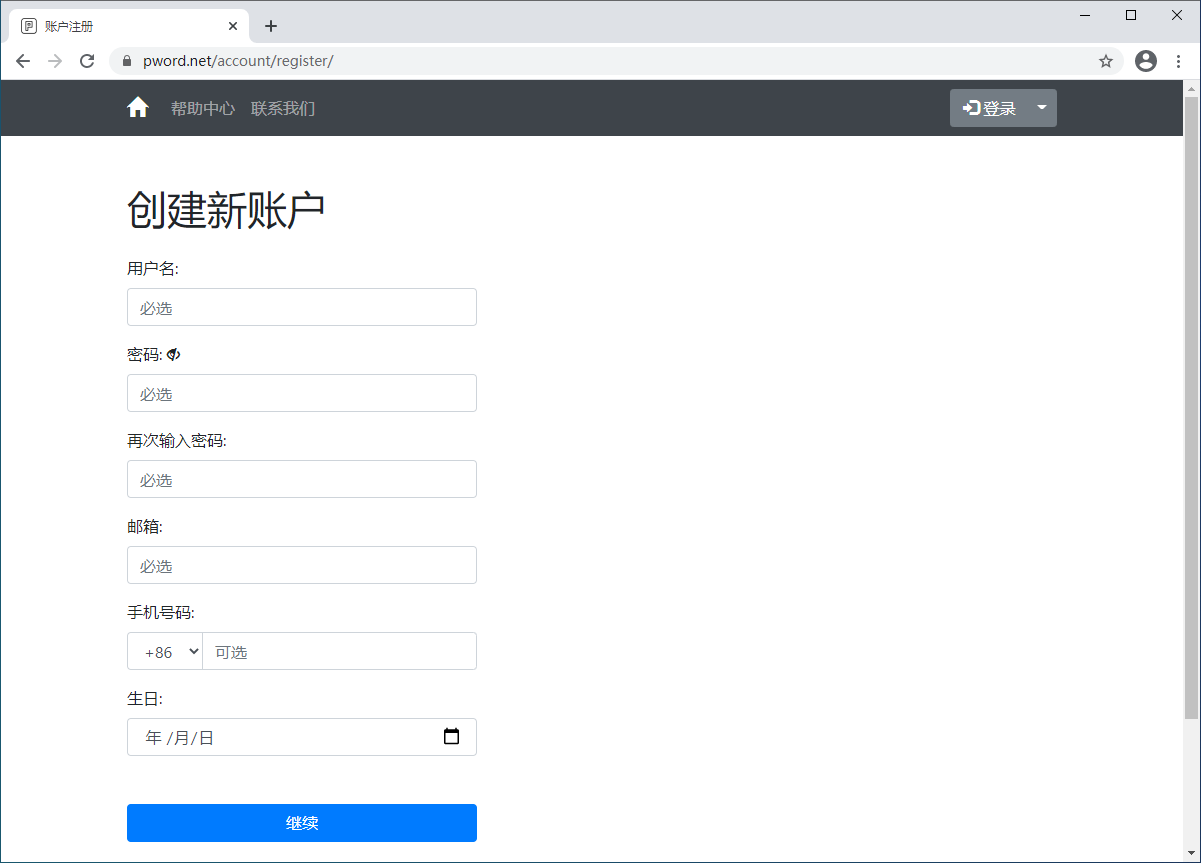
Task: Click the forward navigation arrow
Action: (x=55, y=61)
